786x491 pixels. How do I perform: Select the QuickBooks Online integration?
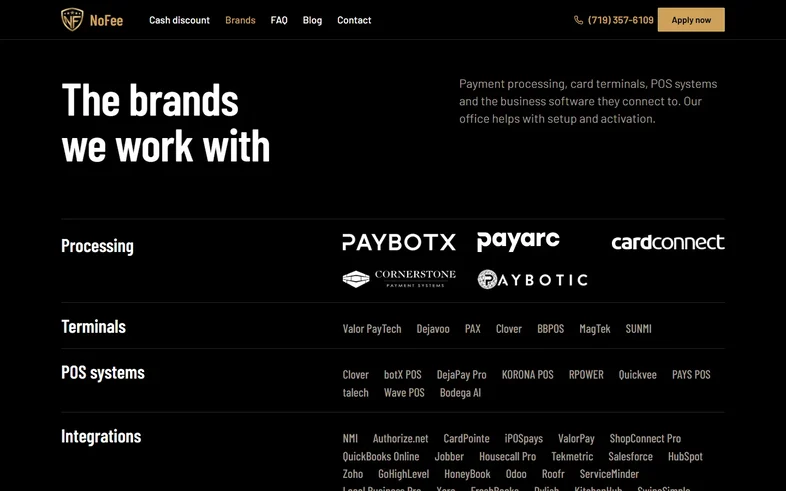tap(380, 456)
